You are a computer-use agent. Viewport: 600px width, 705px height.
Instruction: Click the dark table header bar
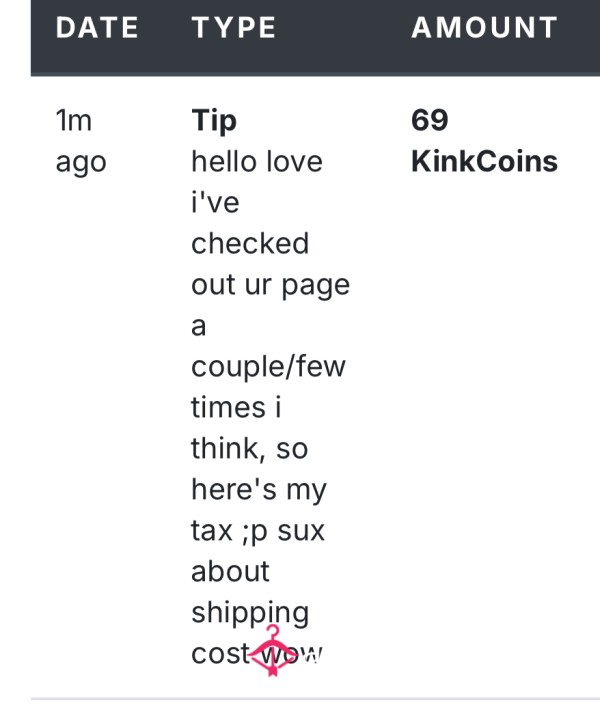coord(315,38)
